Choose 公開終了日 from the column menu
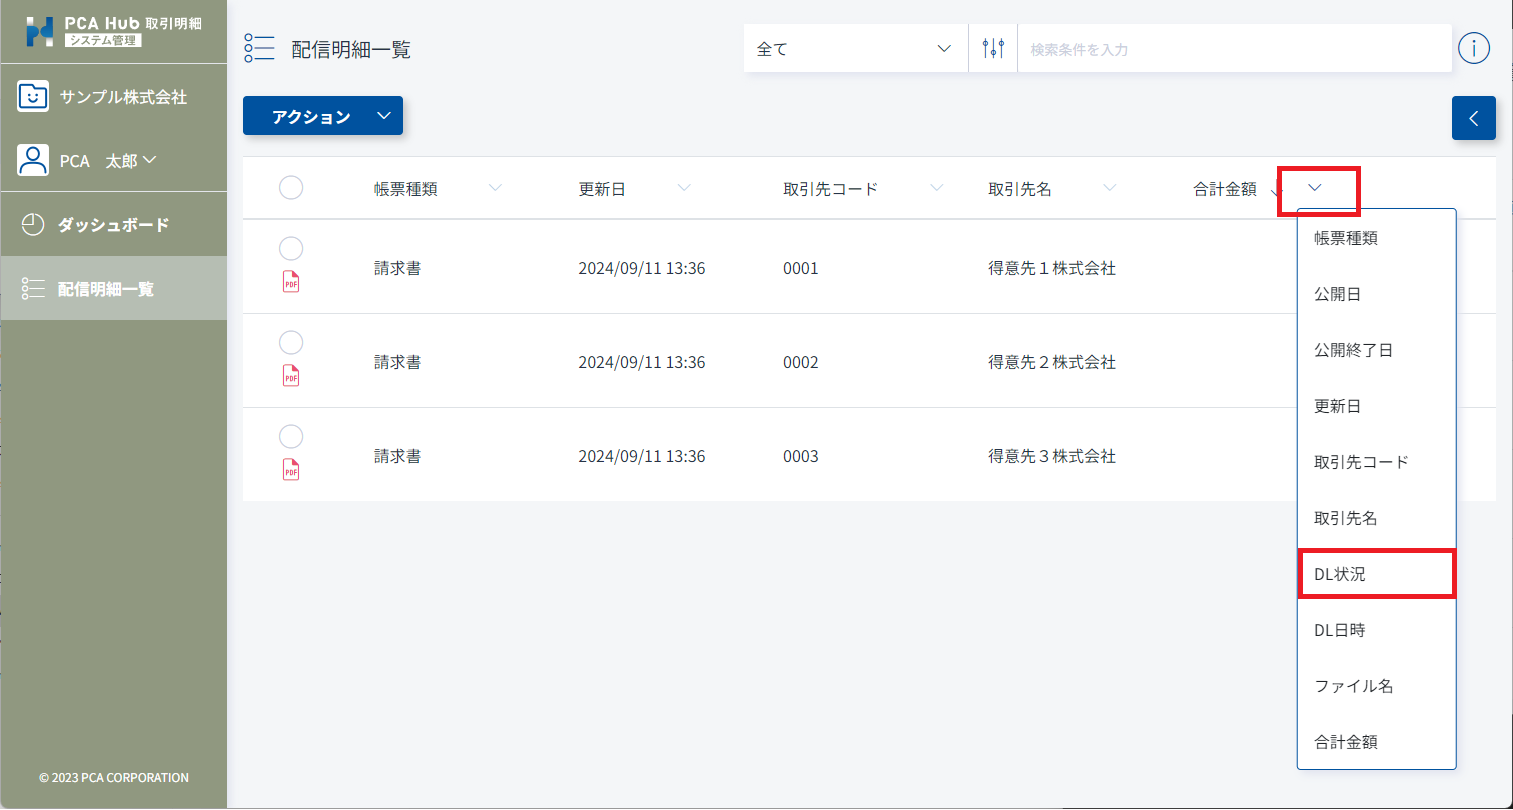 point(1376,350)
